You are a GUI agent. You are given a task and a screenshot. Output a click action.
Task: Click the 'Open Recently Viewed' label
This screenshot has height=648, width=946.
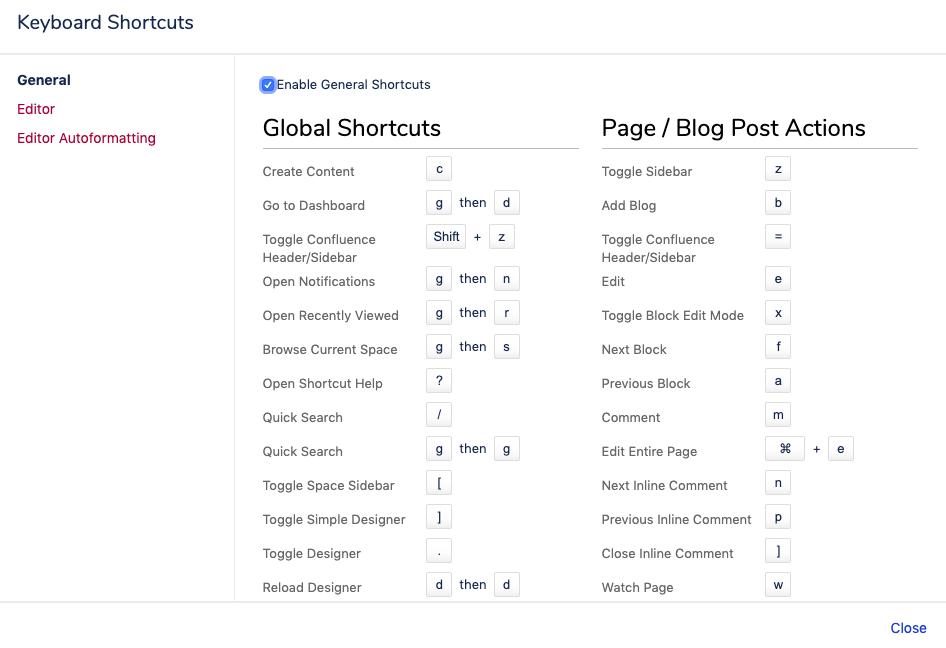pyautogui.click(x=331, y=316)
